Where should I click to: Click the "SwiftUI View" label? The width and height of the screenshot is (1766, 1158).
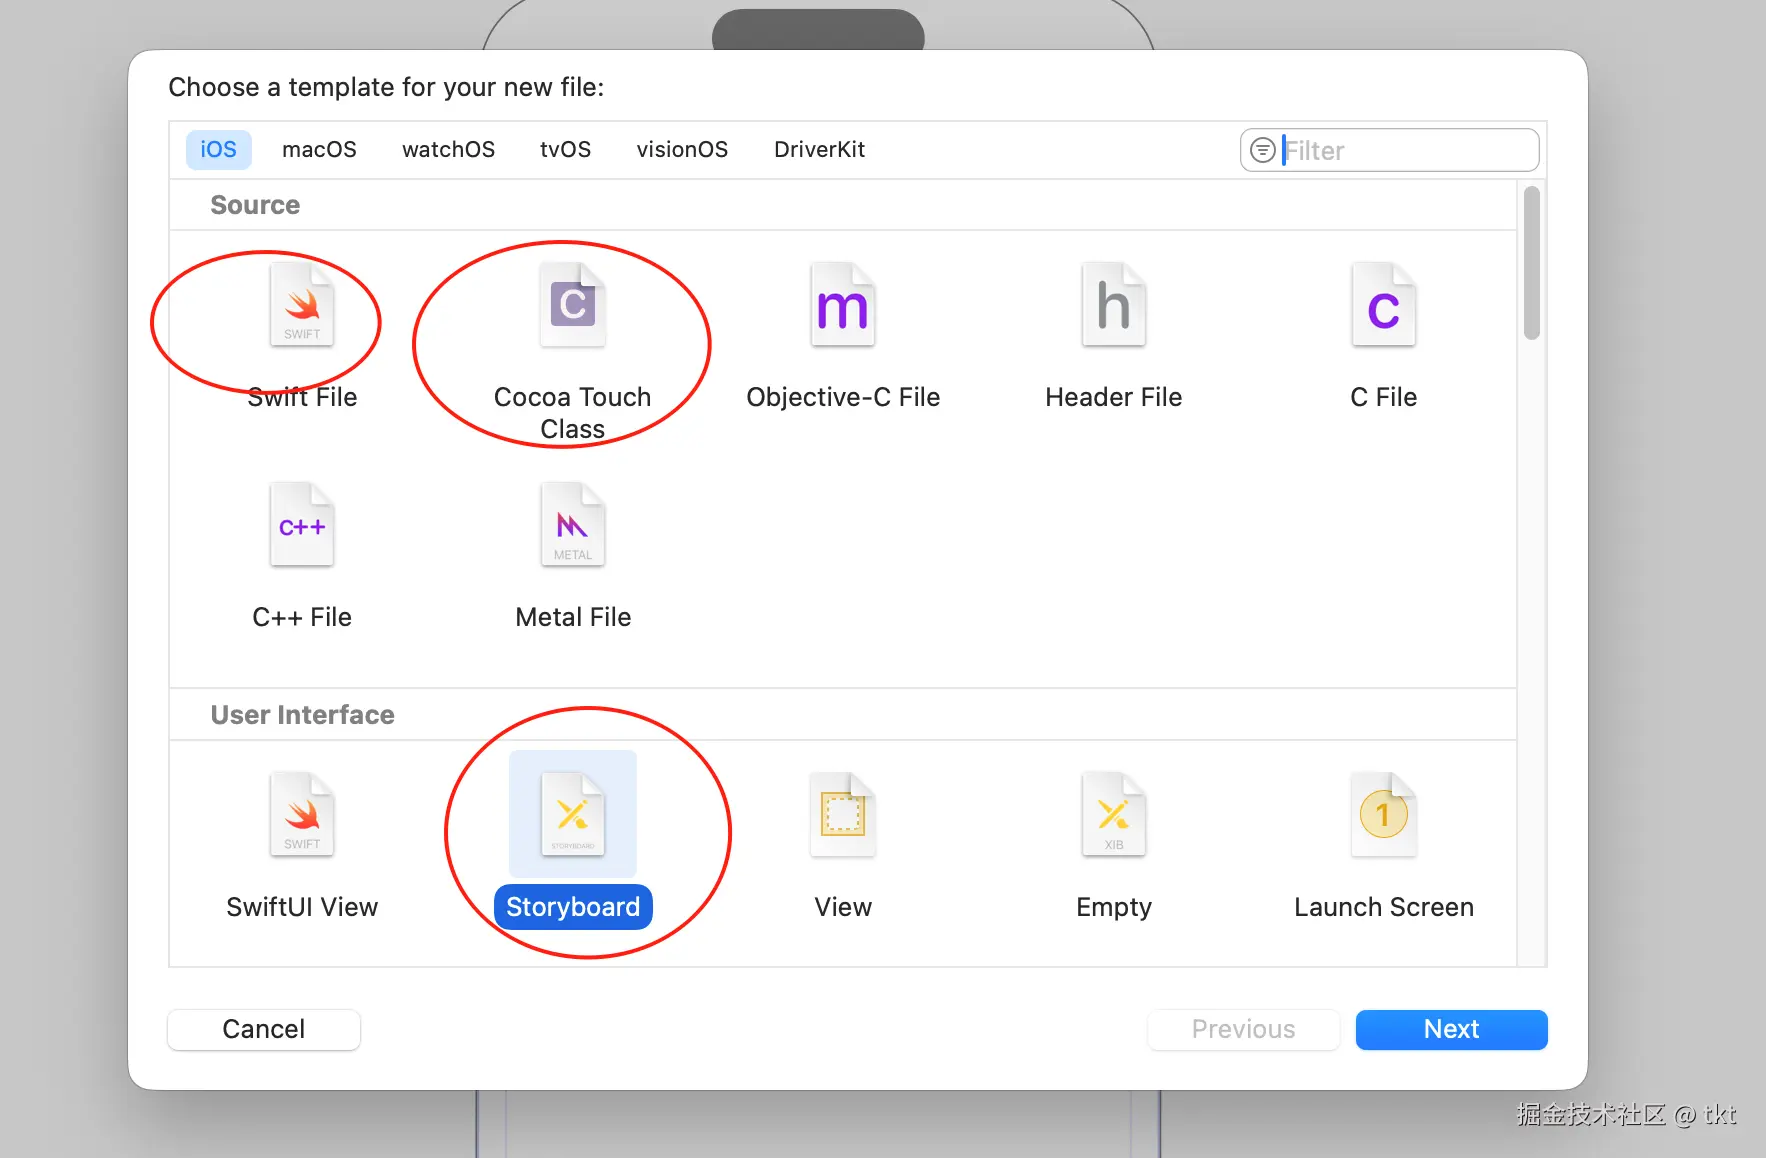point(302,907)
